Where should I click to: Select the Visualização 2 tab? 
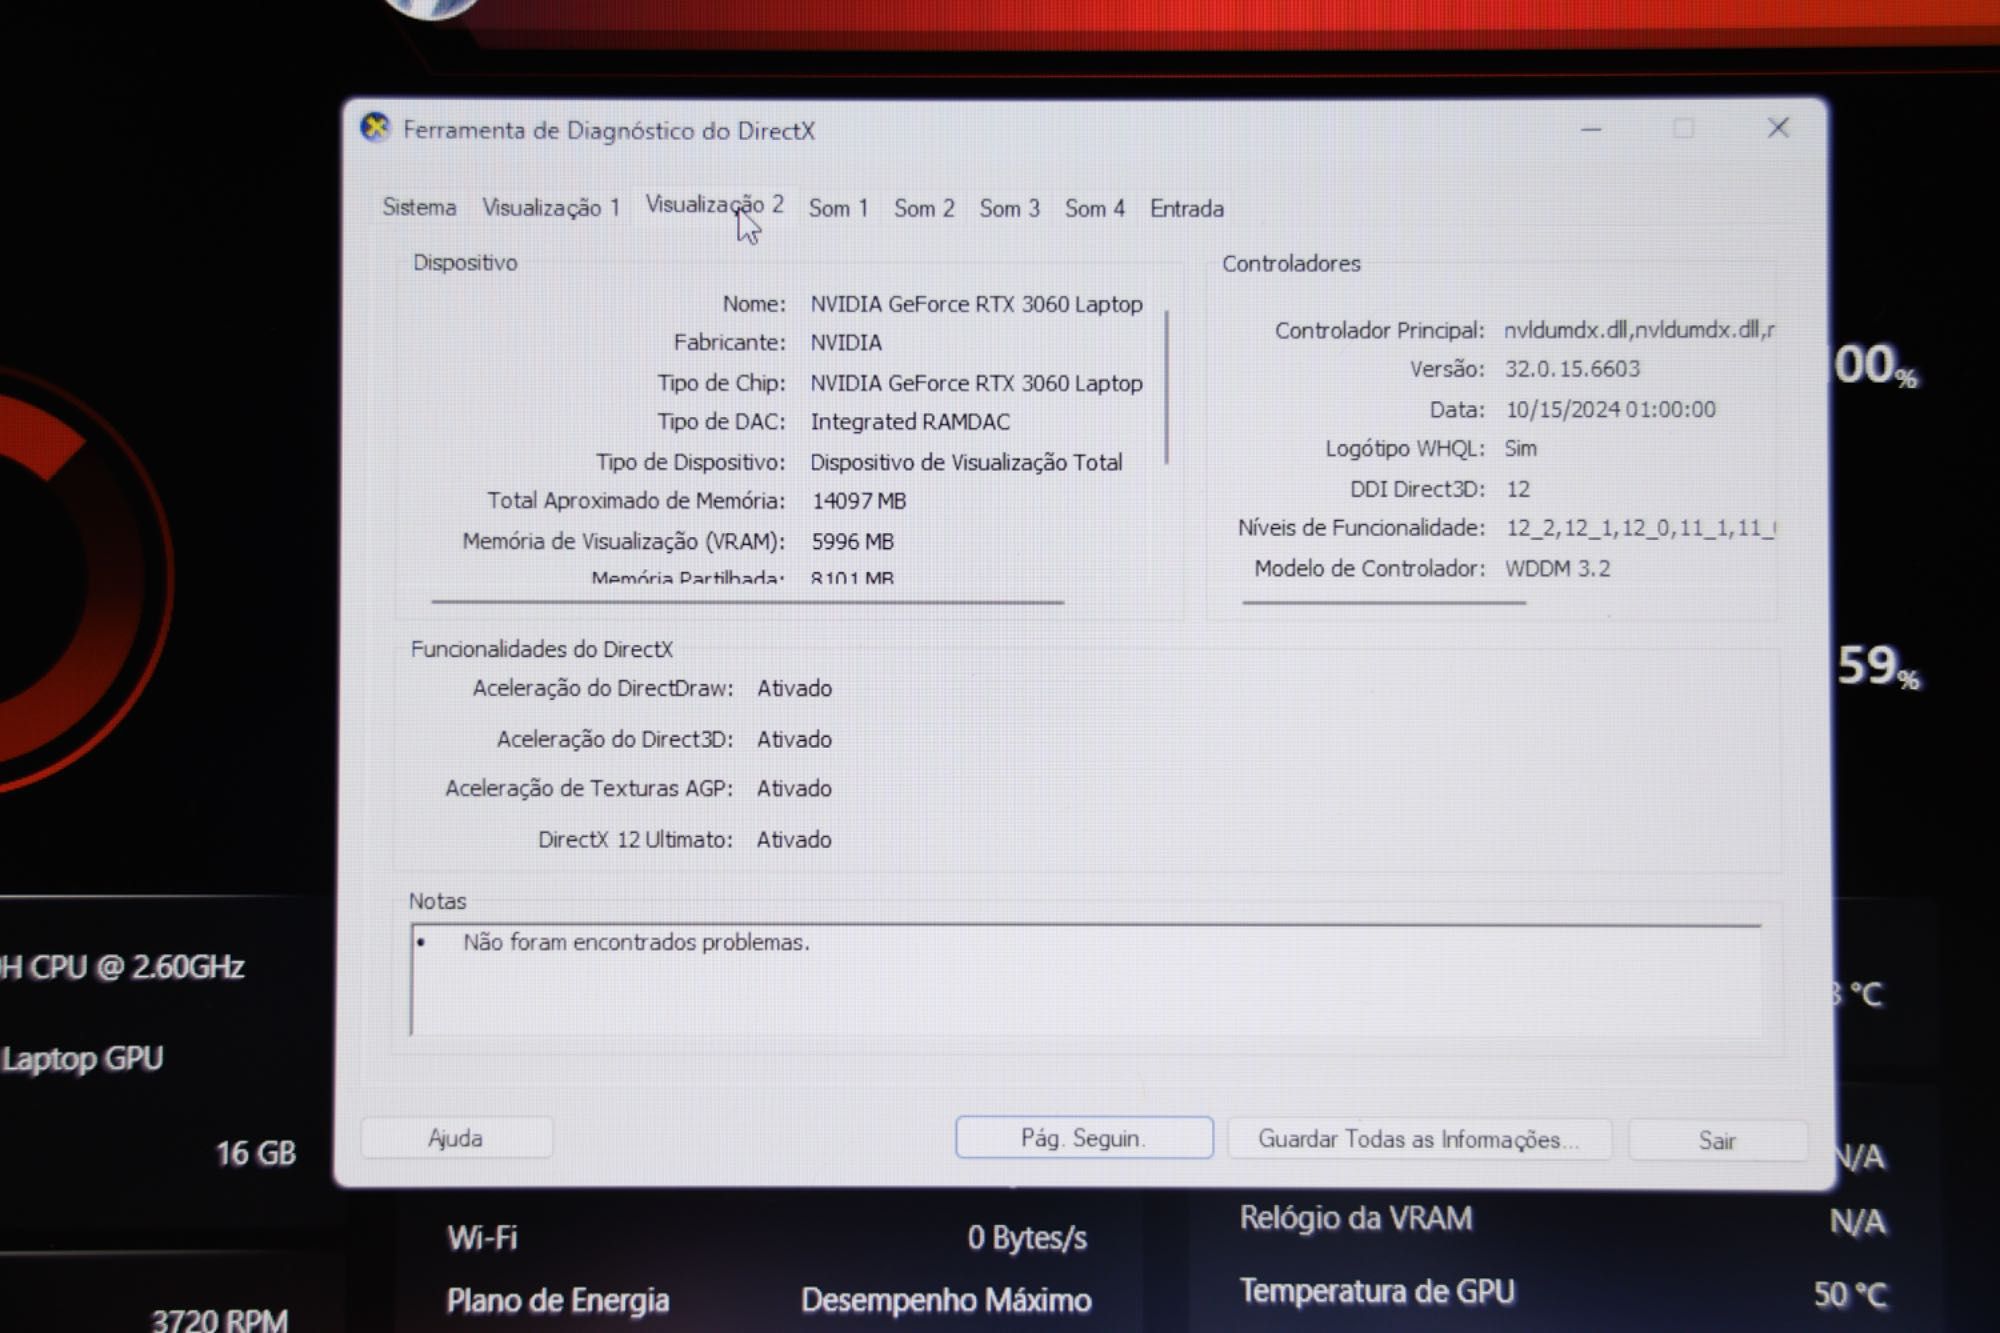tap(714, 205)
